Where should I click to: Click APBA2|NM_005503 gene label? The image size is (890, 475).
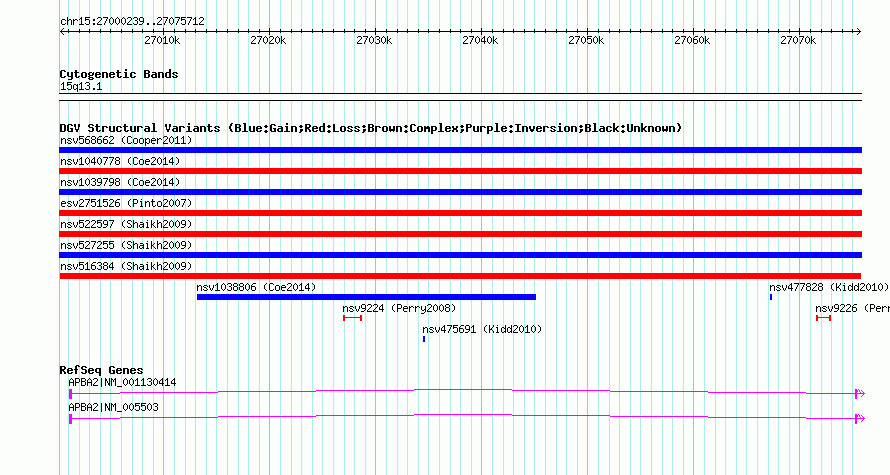113,407
